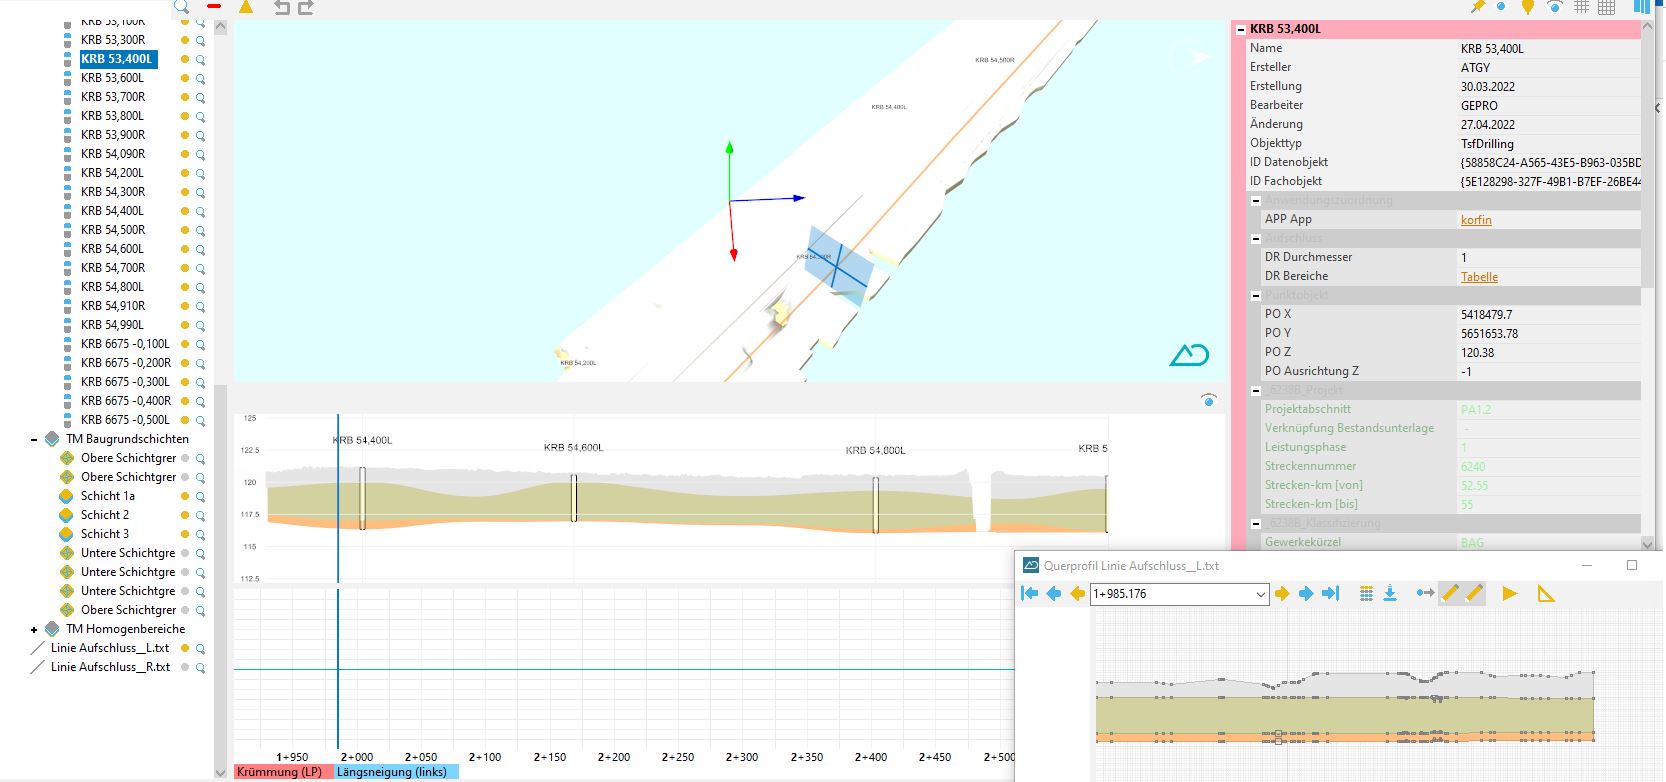Viewport: 1666px width, 782px height.
Task: Toggle visibility dot for KRB 54,200L
Action: (185, 173)
